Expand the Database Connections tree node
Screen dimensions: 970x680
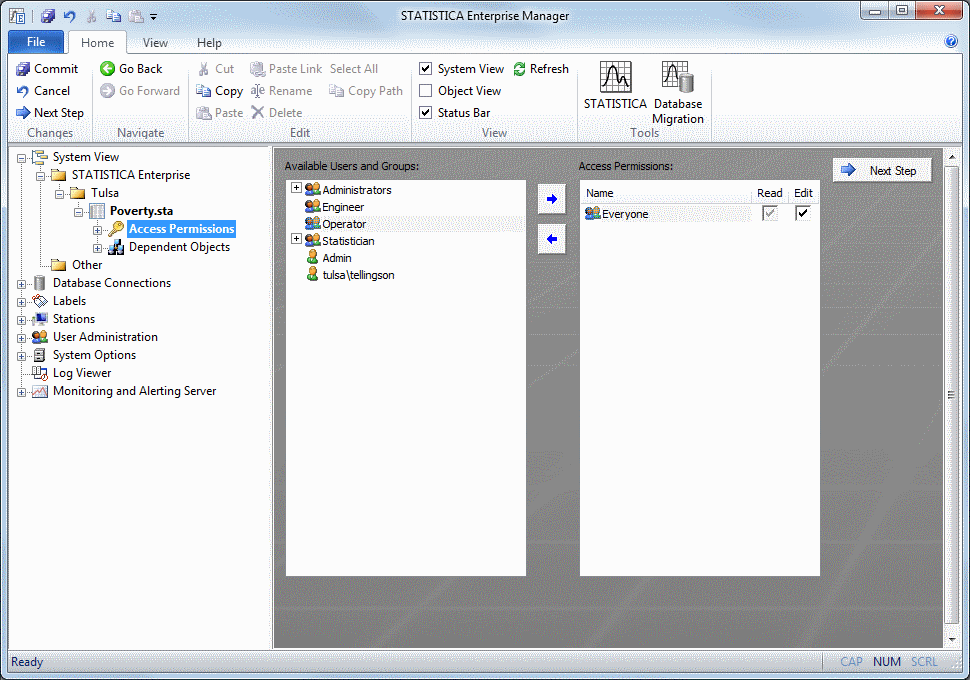click(x=22, y=284)
